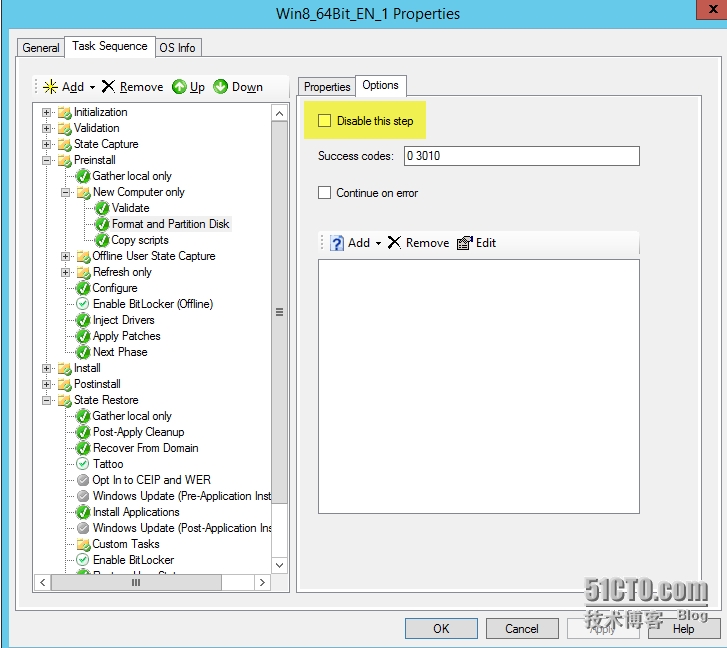Switch to the Task Sequence tab
The width and height of the screenshot is (727, 648).
tap(110, 46)
